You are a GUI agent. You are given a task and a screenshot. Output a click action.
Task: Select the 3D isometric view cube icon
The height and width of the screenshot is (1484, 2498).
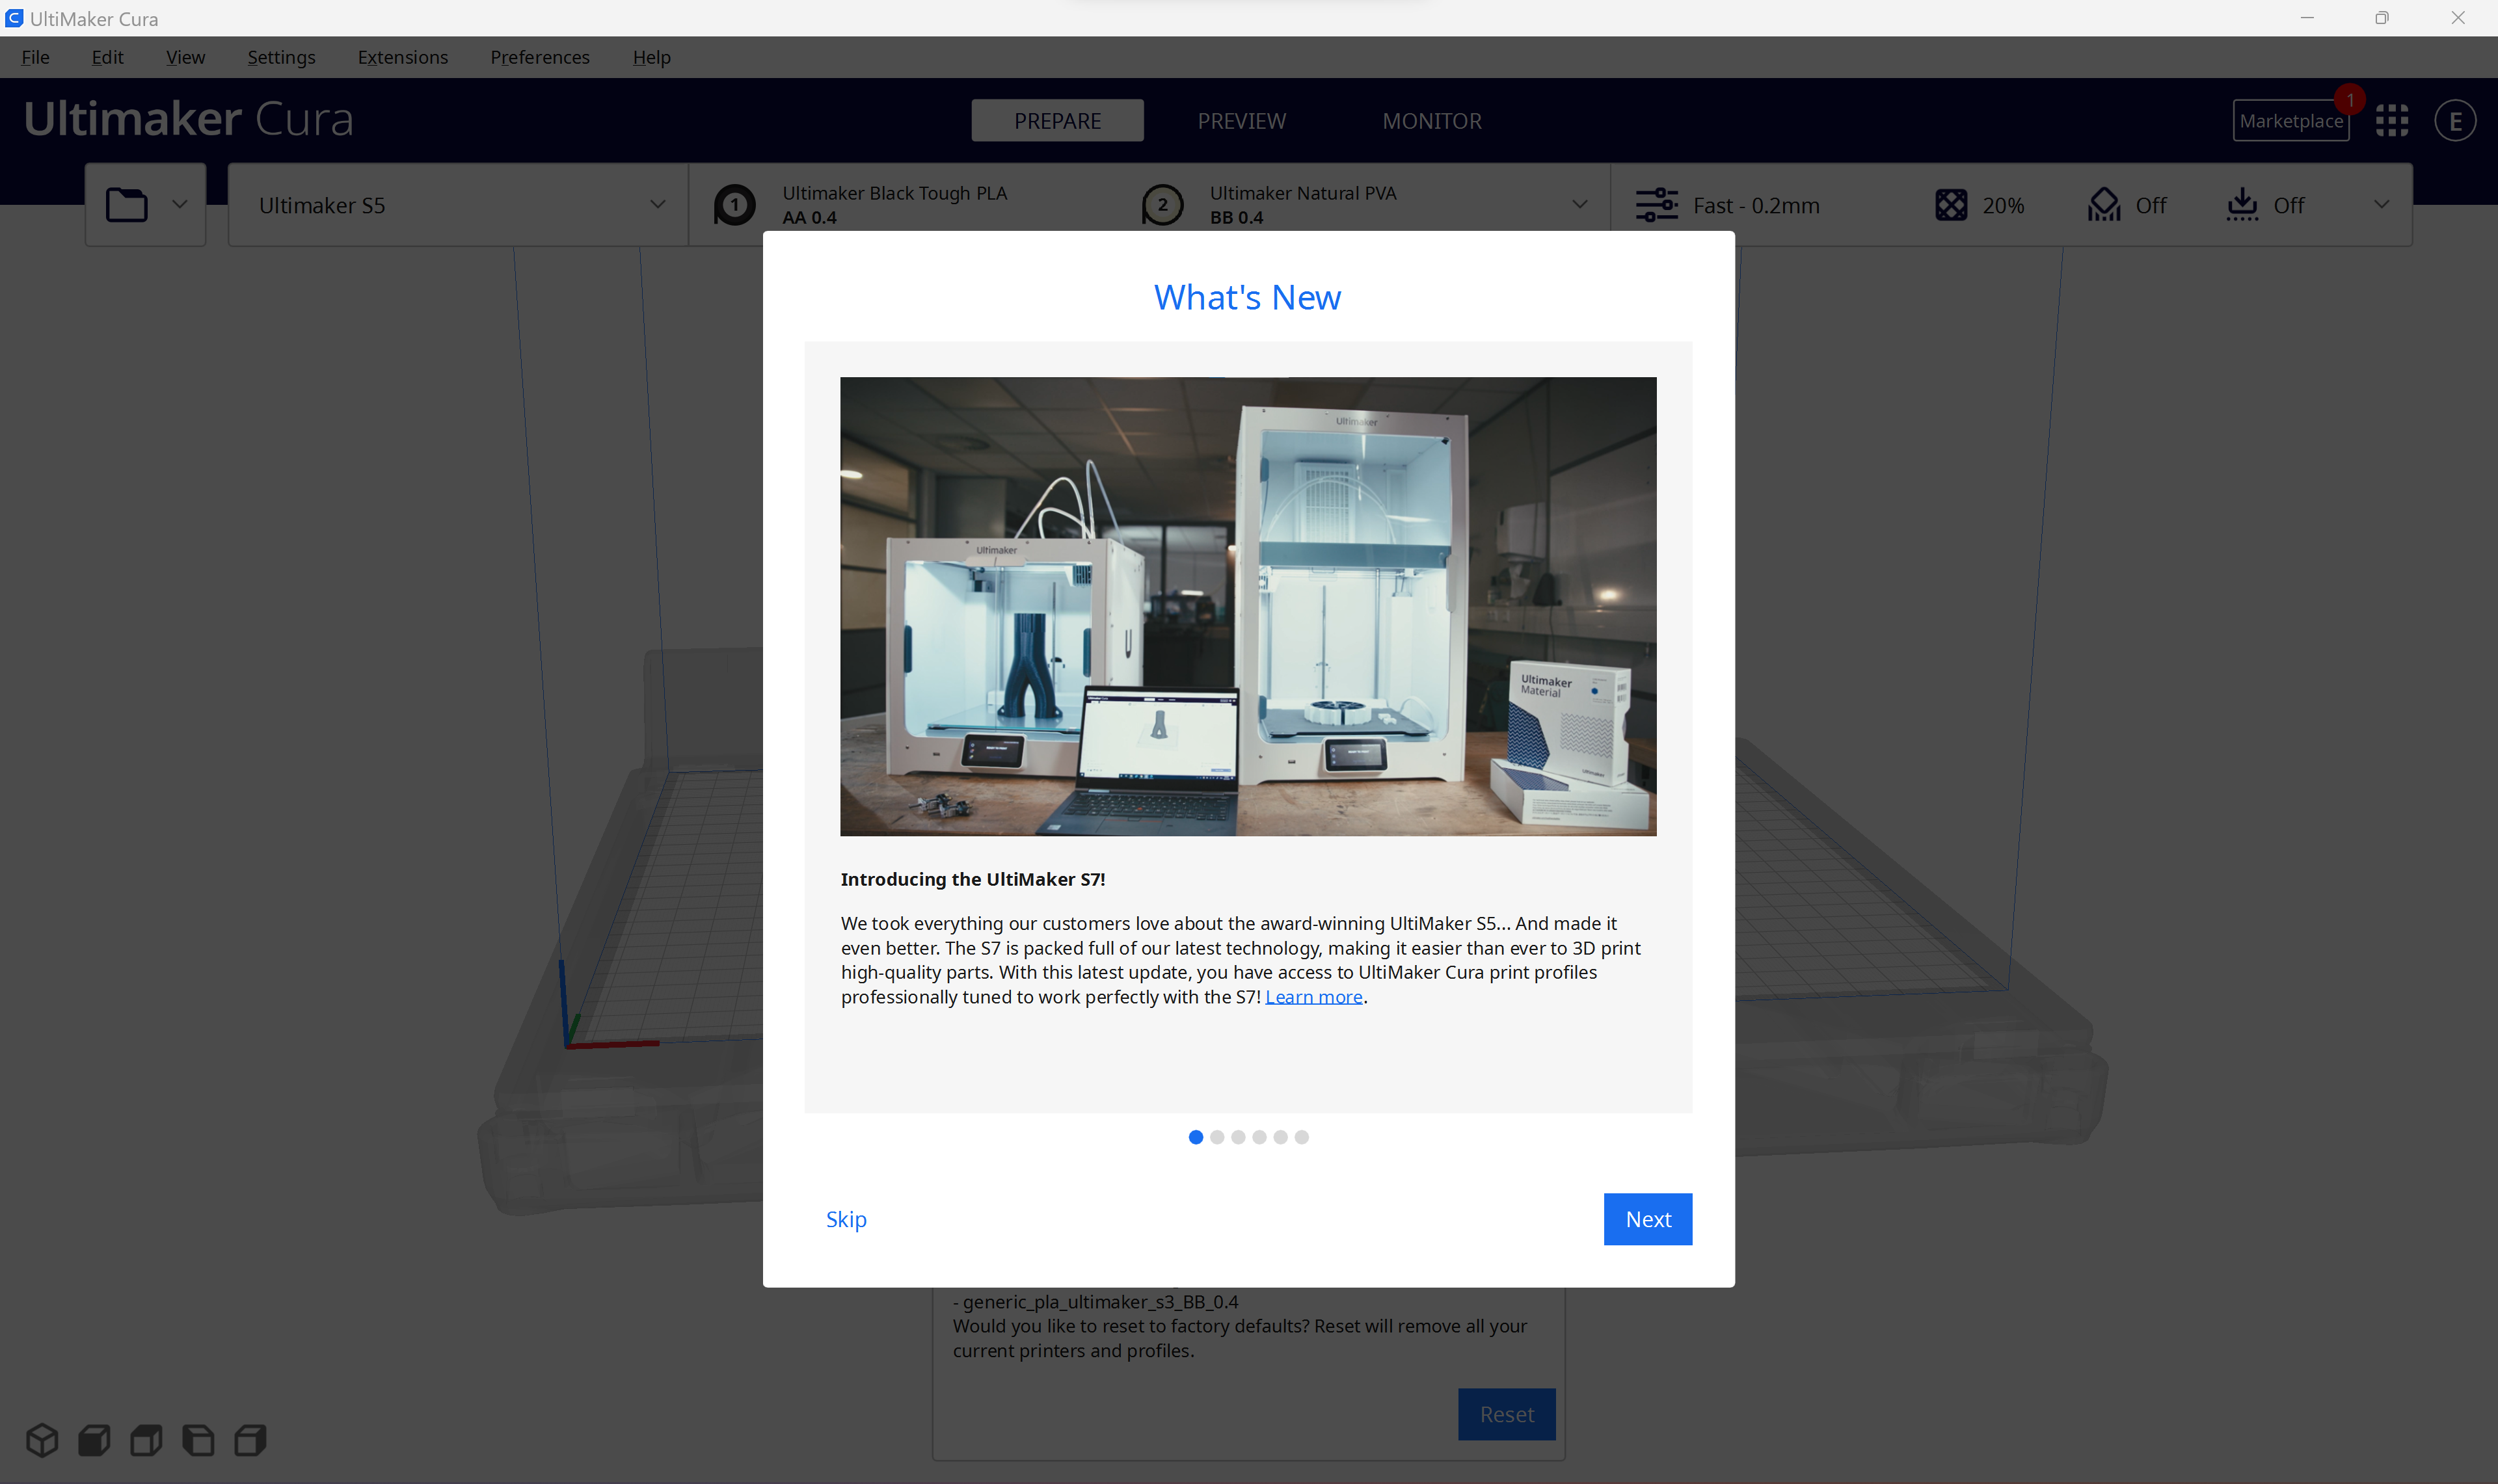tap(42, 1440)
